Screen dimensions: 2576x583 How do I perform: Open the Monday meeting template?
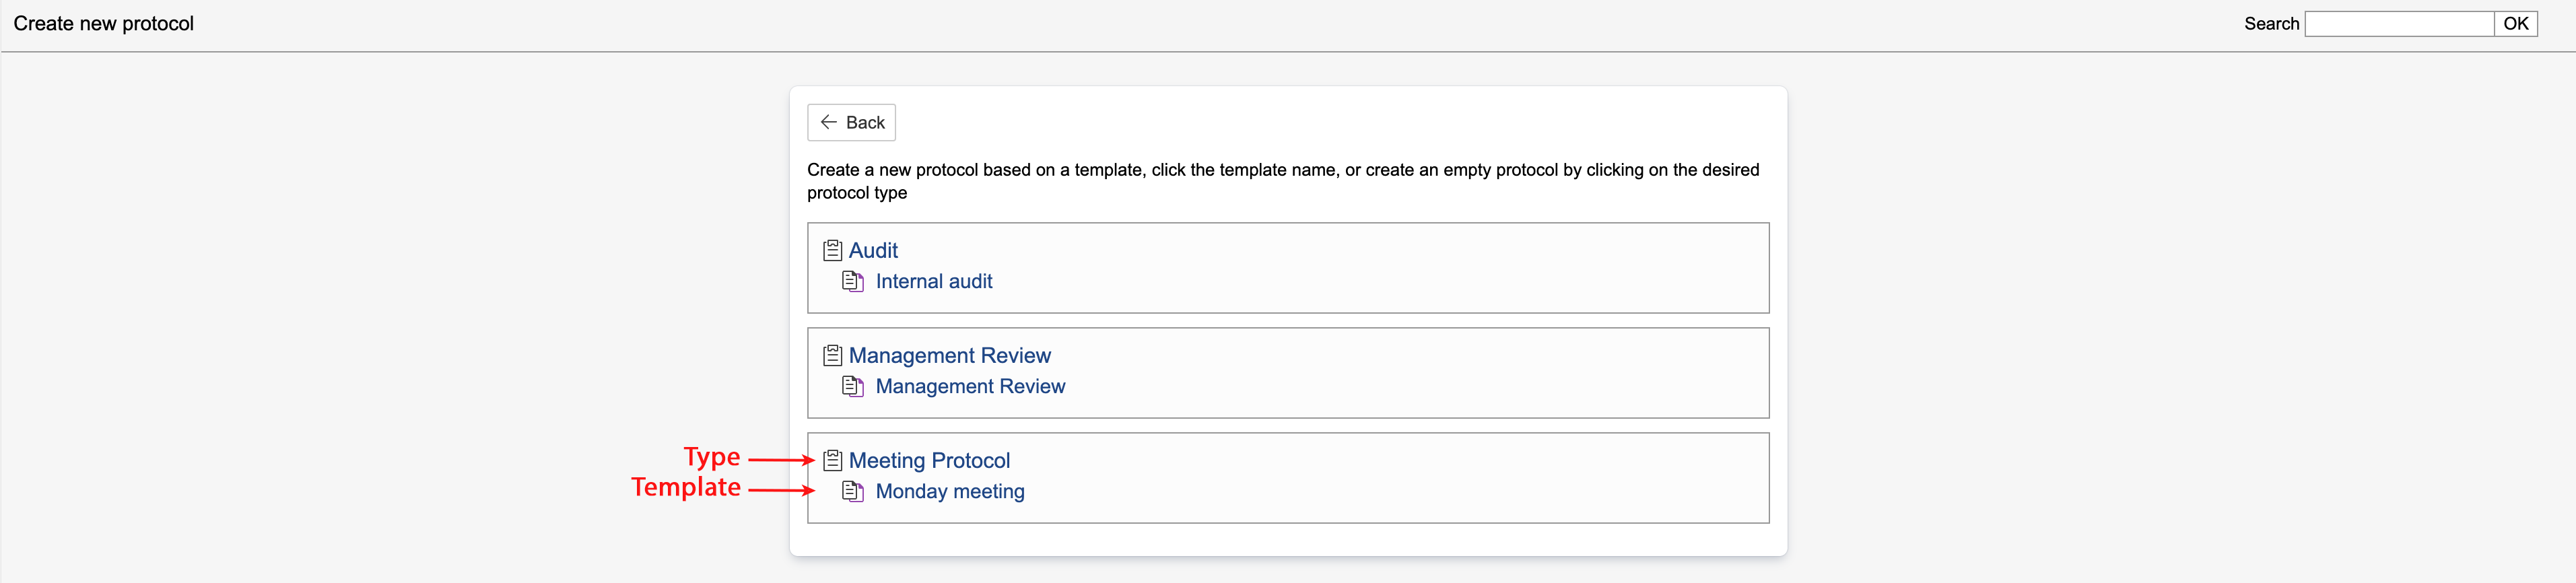(x=949, y=492)
